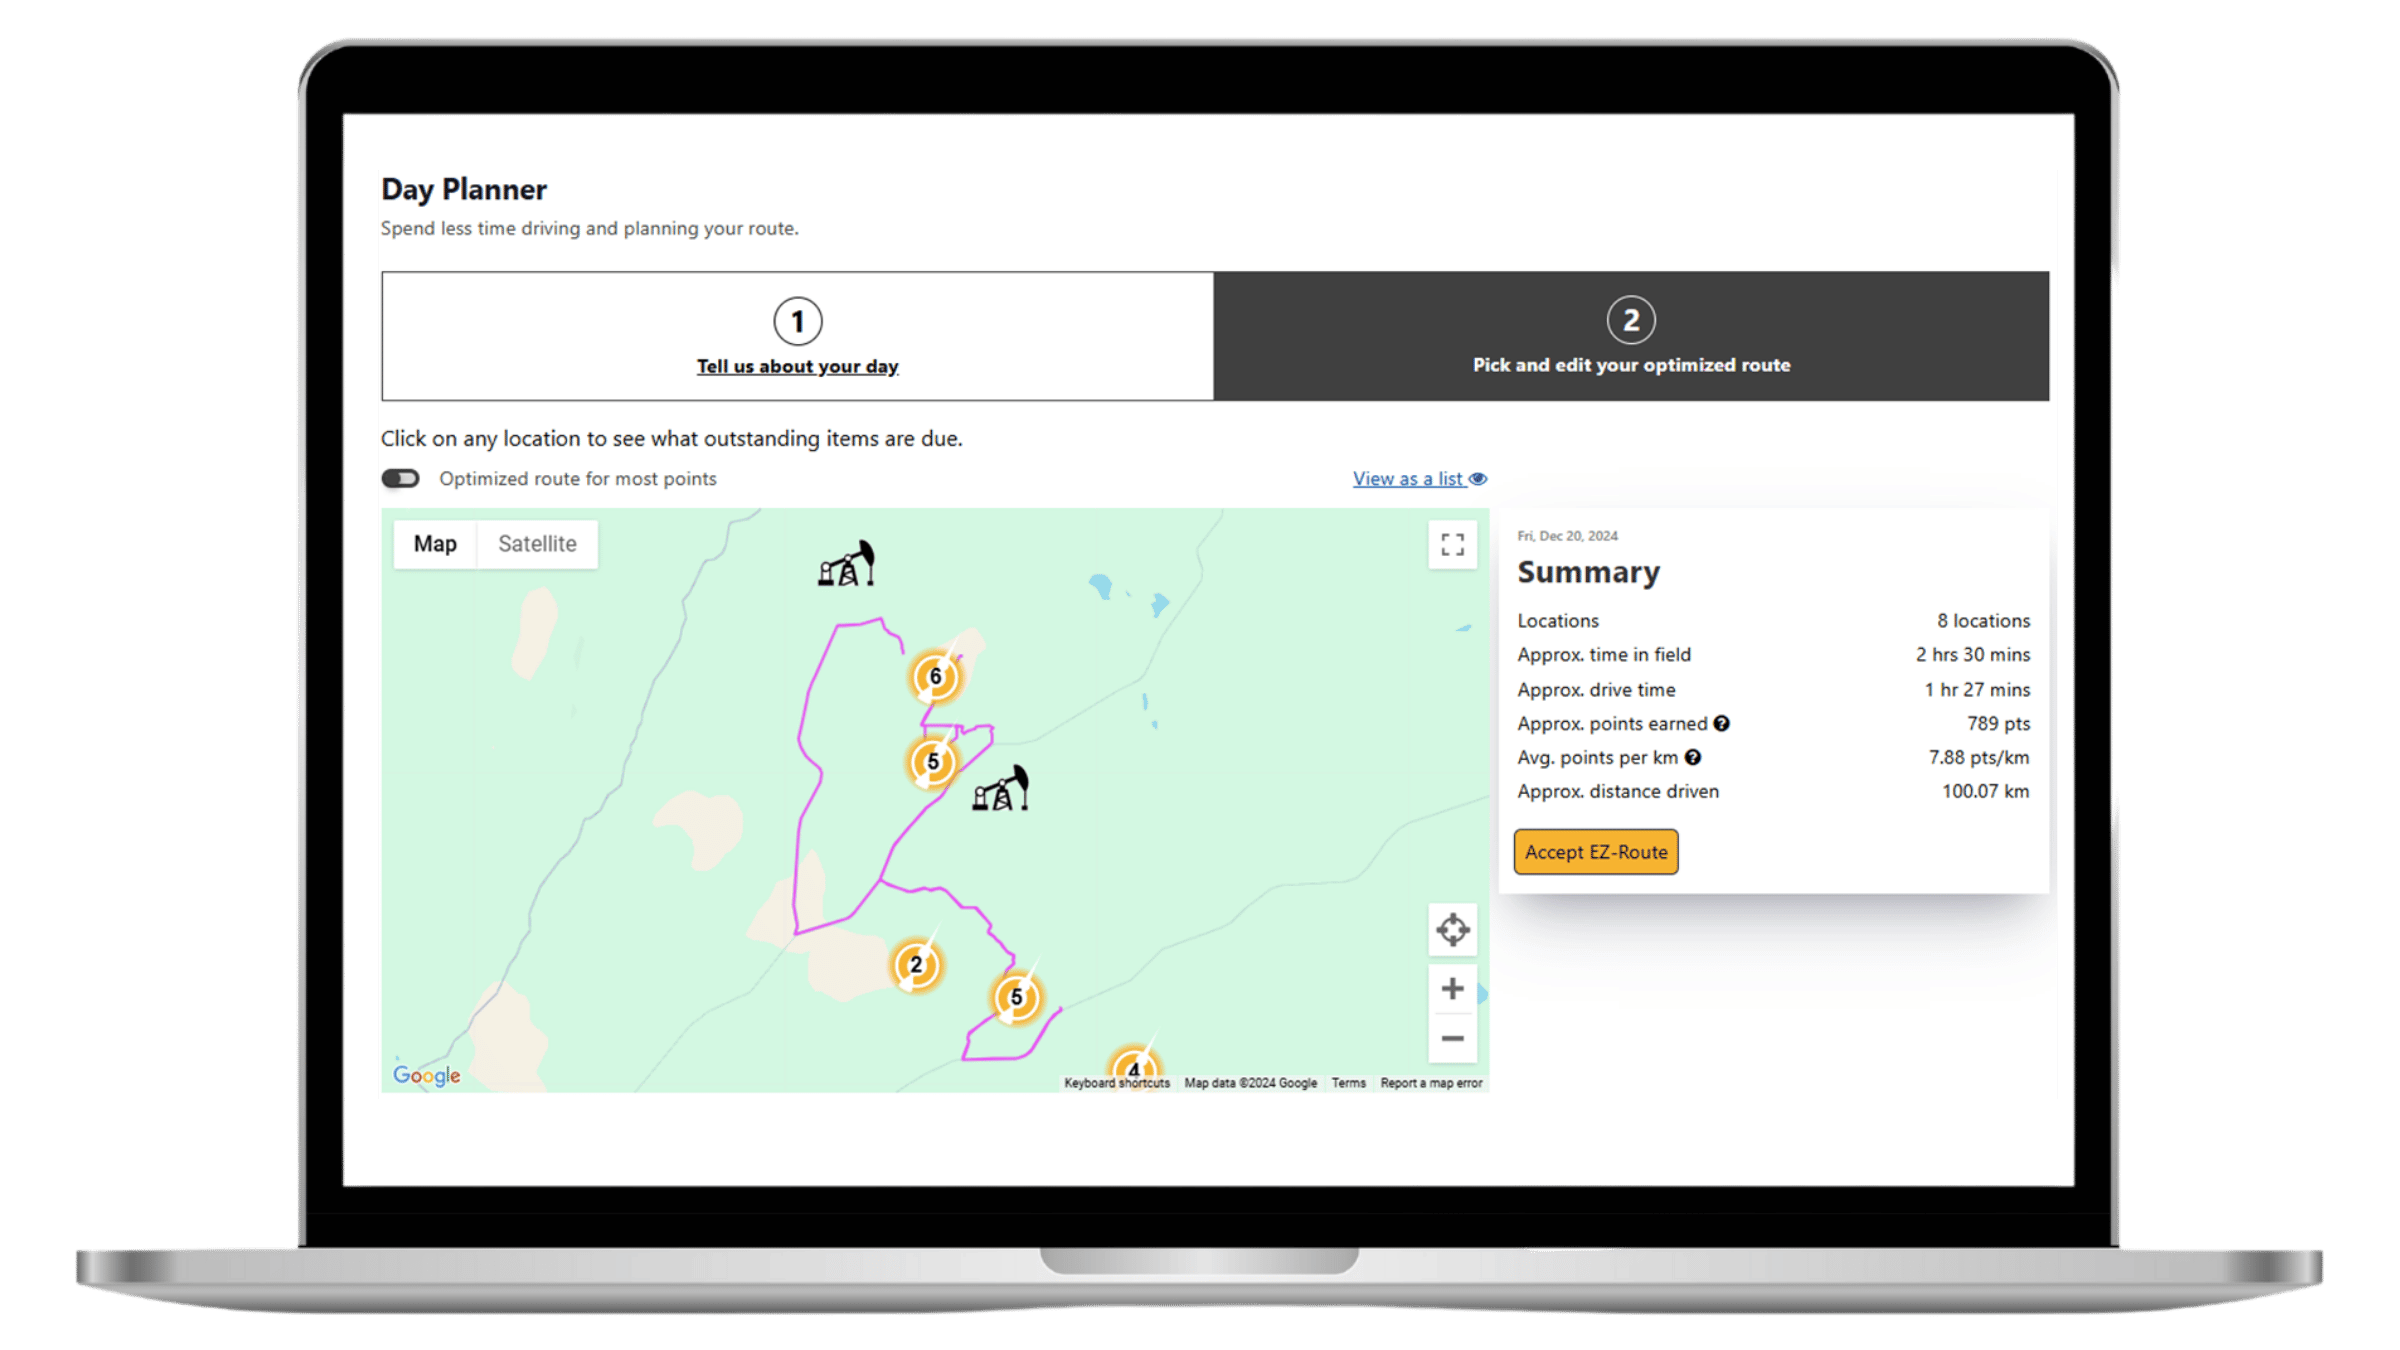Click the Day Planner heading

click(464, 189)
